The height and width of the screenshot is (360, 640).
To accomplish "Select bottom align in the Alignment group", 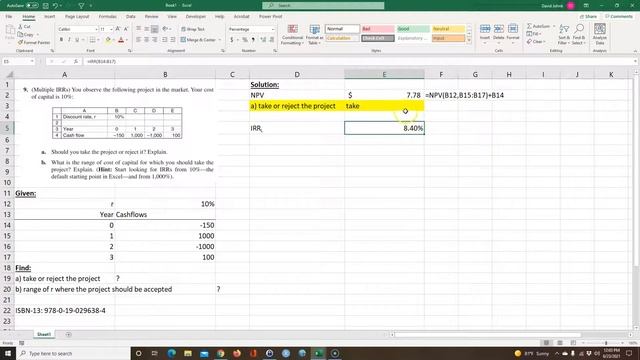I will [155, 29].
